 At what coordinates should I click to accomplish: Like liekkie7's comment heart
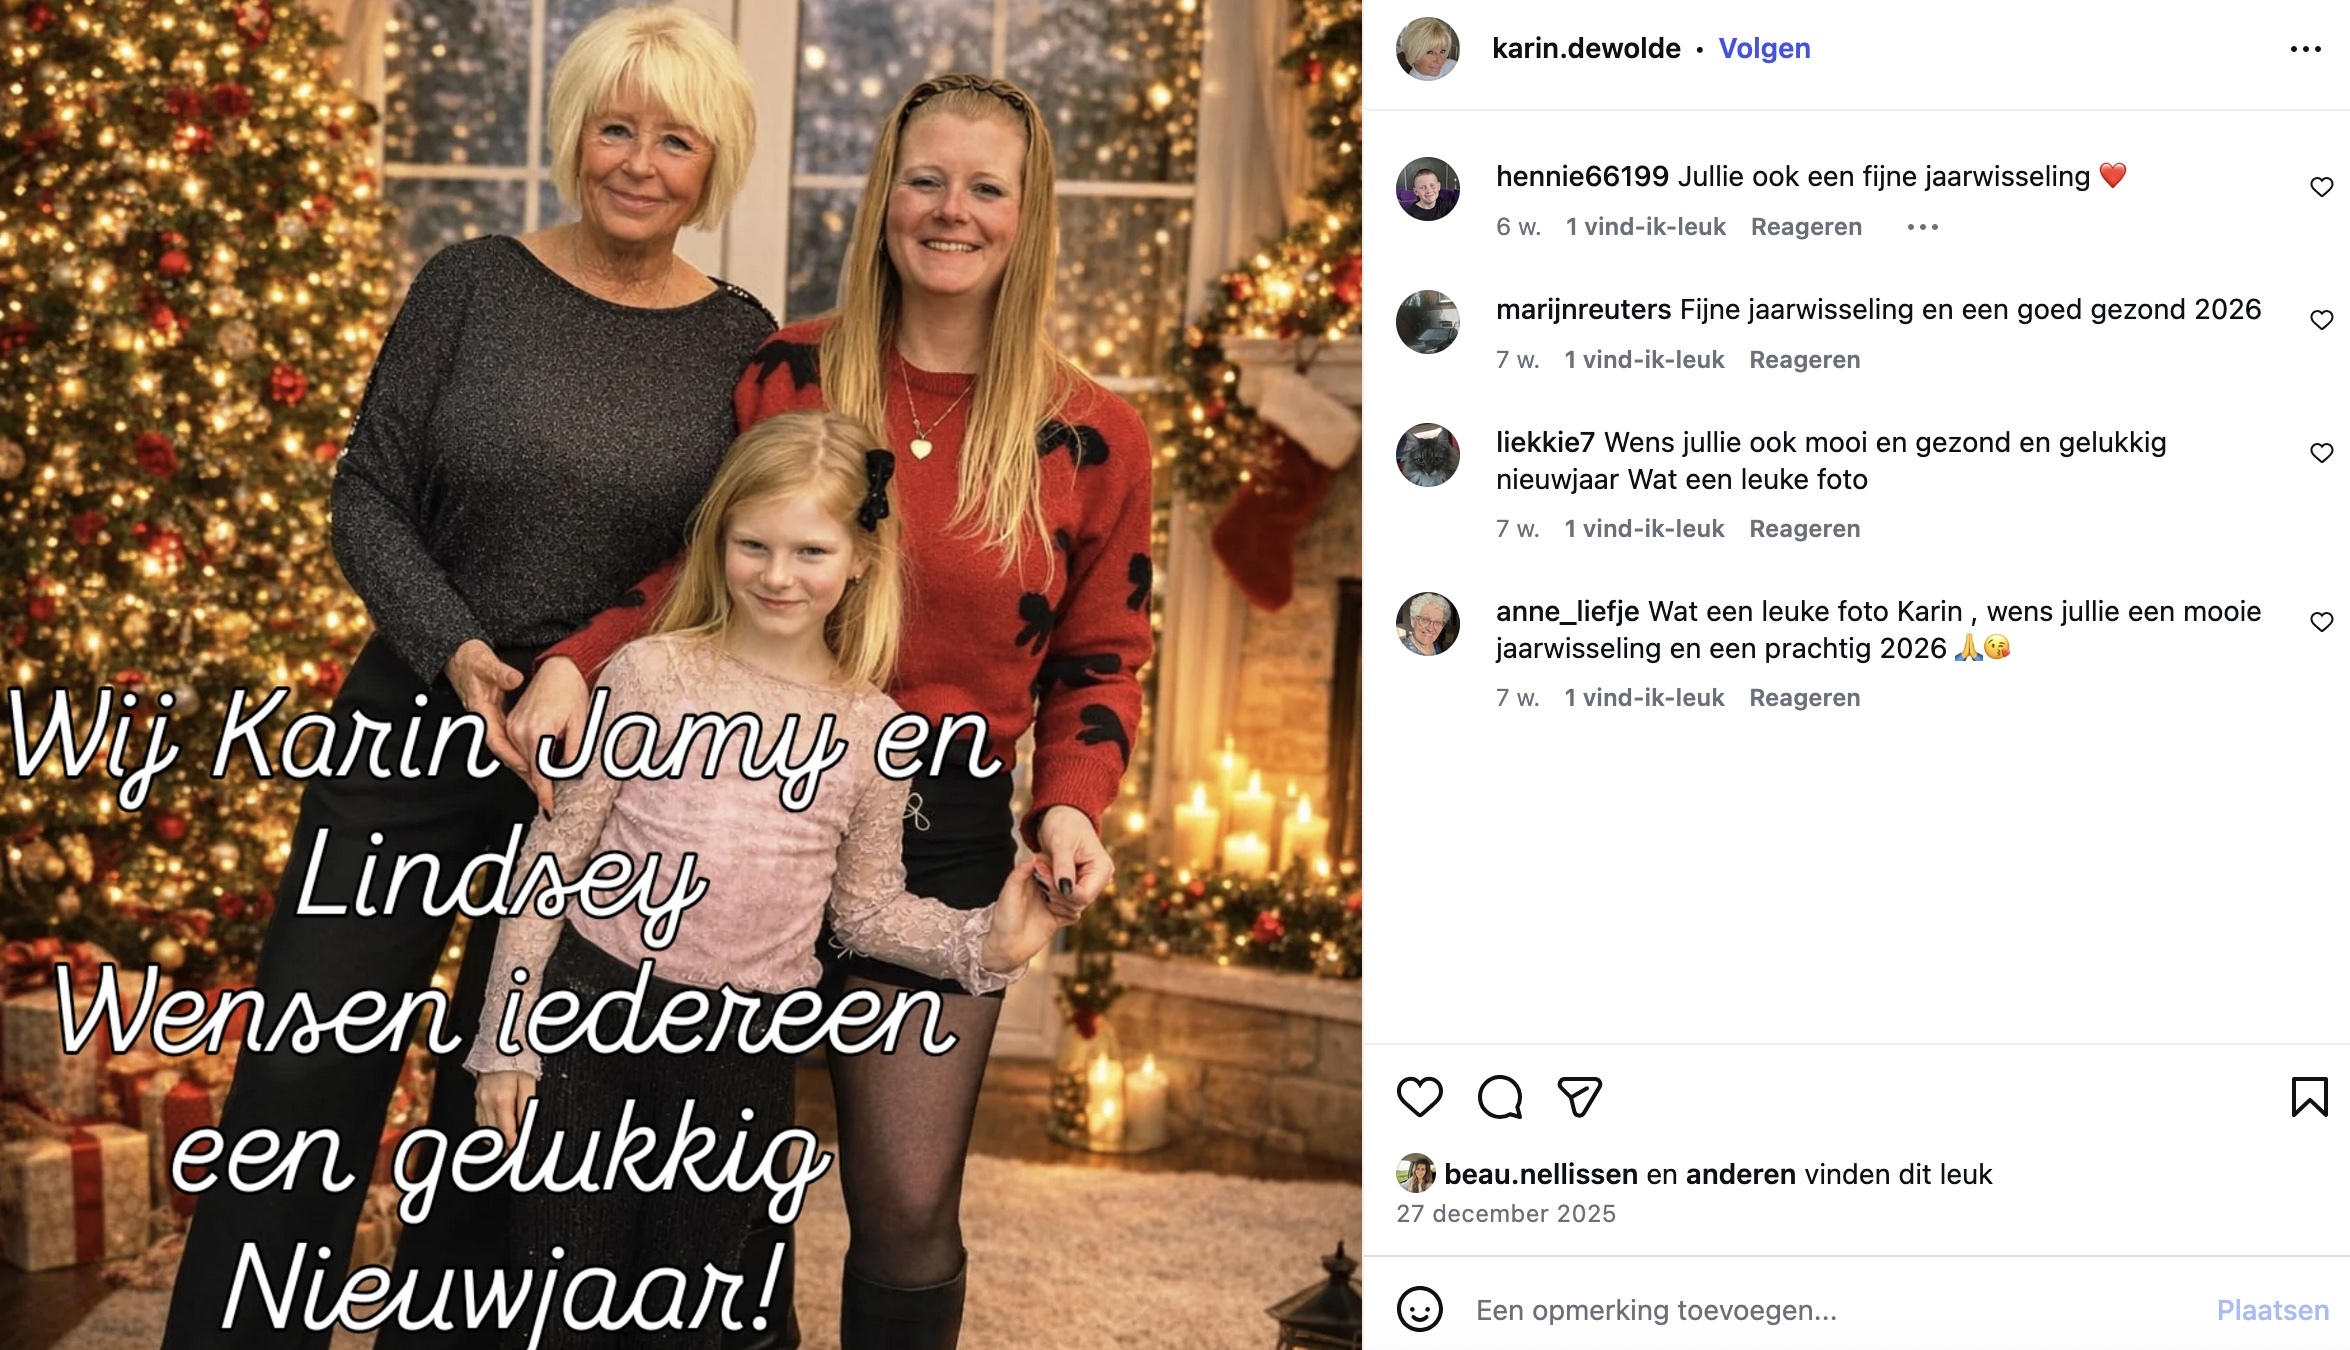point(2321,453)
